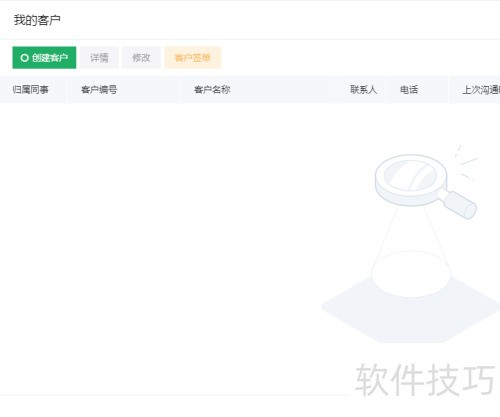
Task: Sort by the 归属同事 column header
Action: (x=31, y=90)
